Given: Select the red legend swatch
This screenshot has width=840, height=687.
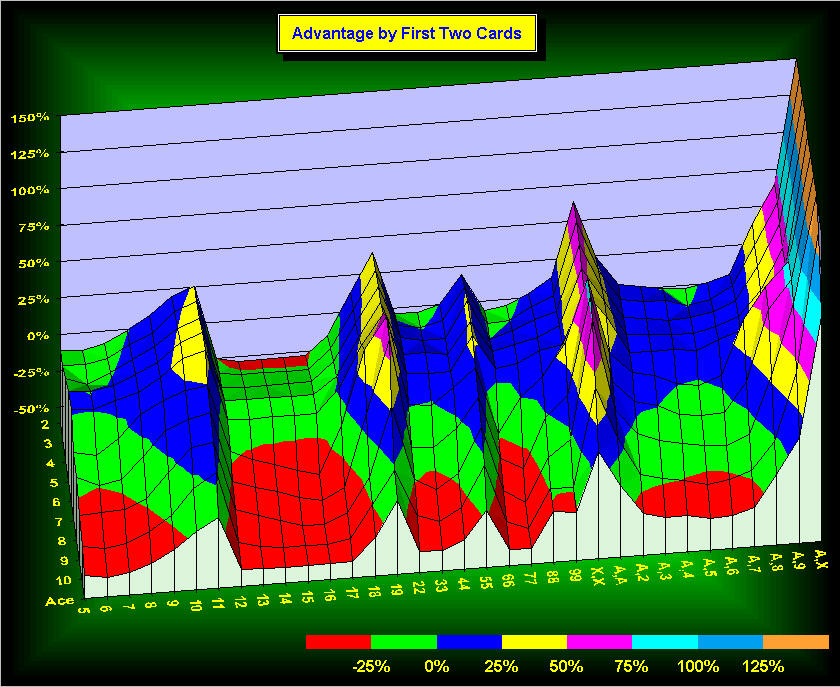Looking at the screenshot, I should (338, 641).
